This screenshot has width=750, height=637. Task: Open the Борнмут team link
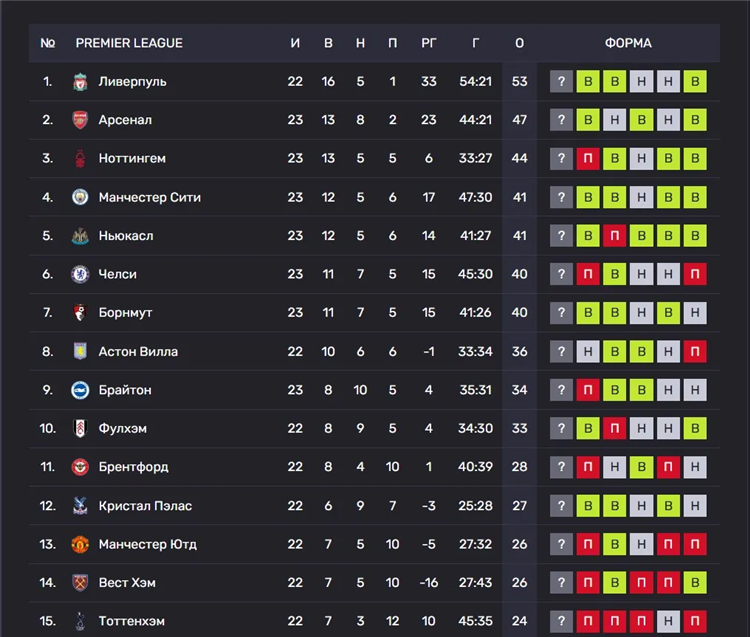point(125,312)
